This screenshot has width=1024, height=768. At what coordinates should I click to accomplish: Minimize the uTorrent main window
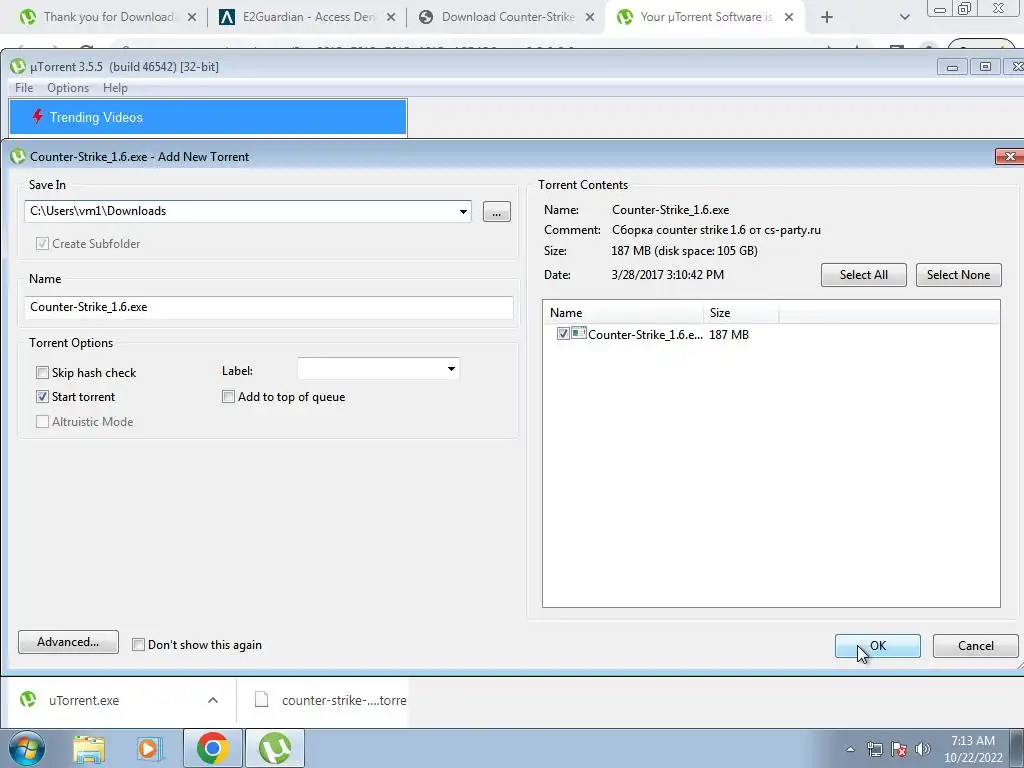[x=952, y=67]
